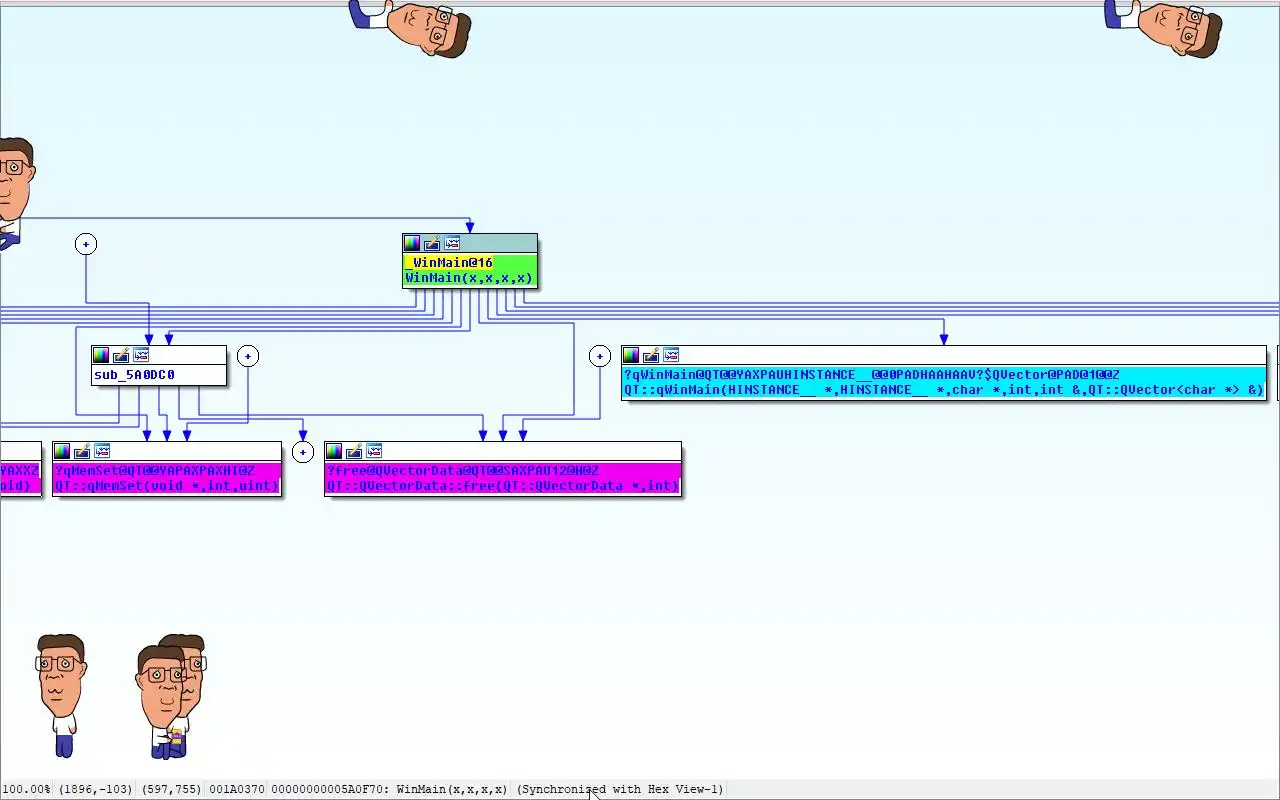This screenshot has height=800, width=1280.
Task: Click the pencil edit icon on QT::qWinMain node
Action: 651,355
